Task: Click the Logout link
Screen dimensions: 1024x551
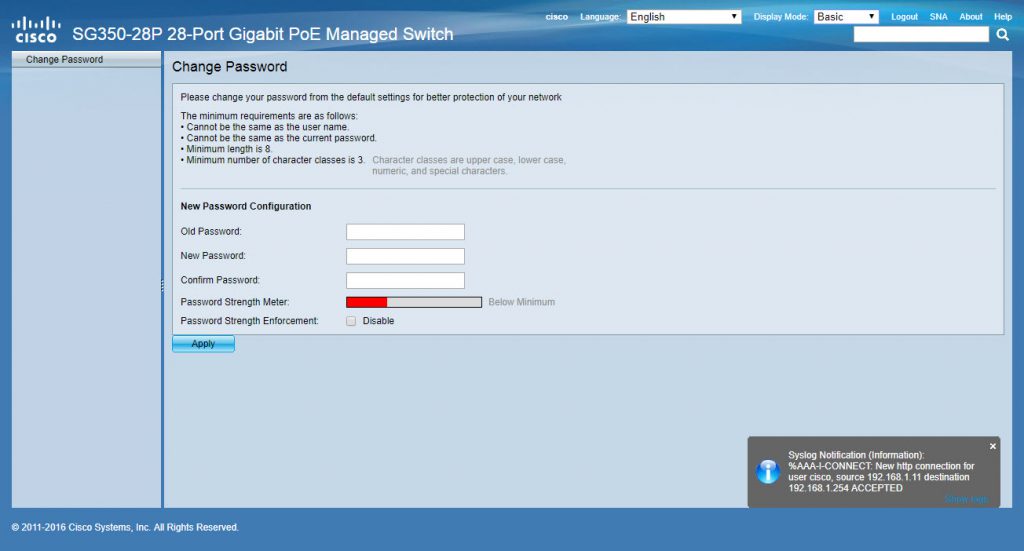Action: tap(904, 17)
